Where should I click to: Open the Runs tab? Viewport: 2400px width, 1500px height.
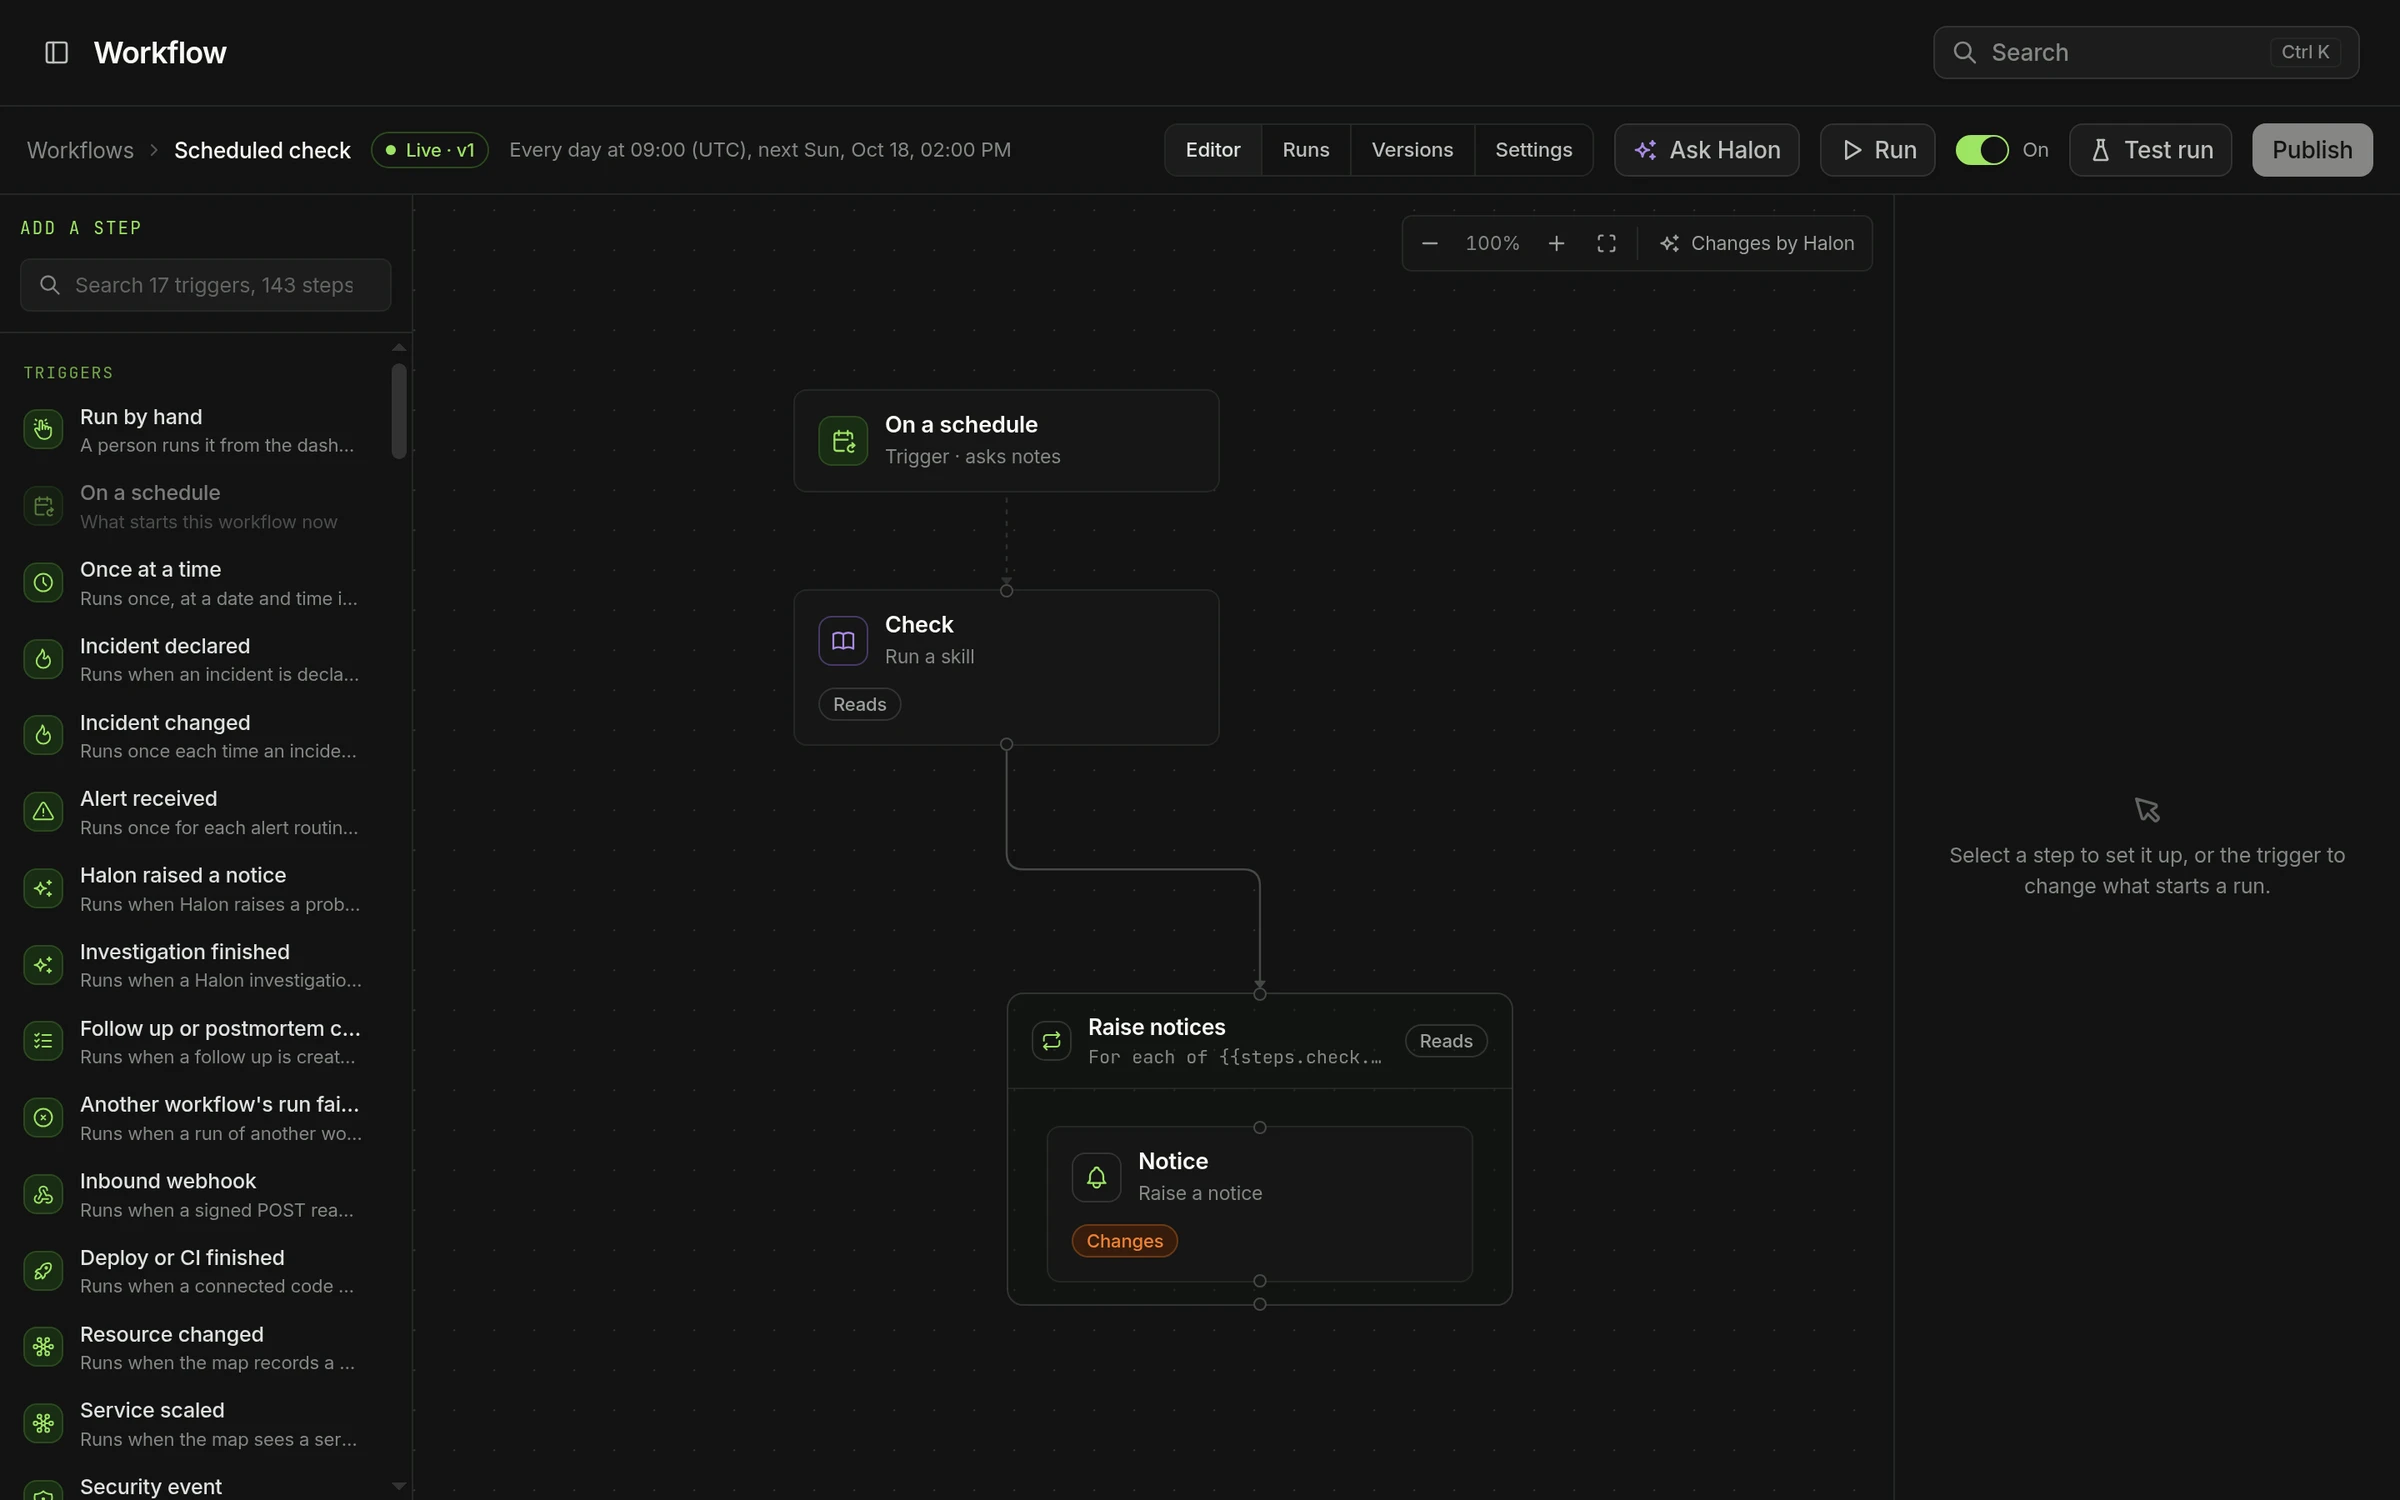1305,150
